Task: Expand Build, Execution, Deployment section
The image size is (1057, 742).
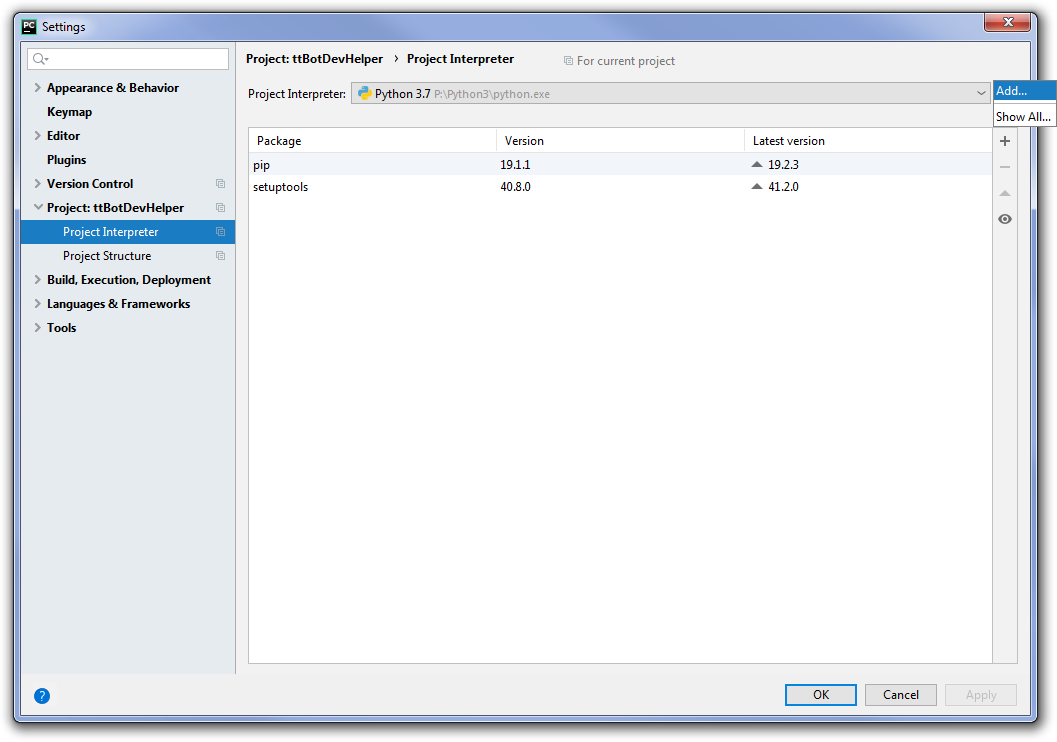Action: coord(38,280)
